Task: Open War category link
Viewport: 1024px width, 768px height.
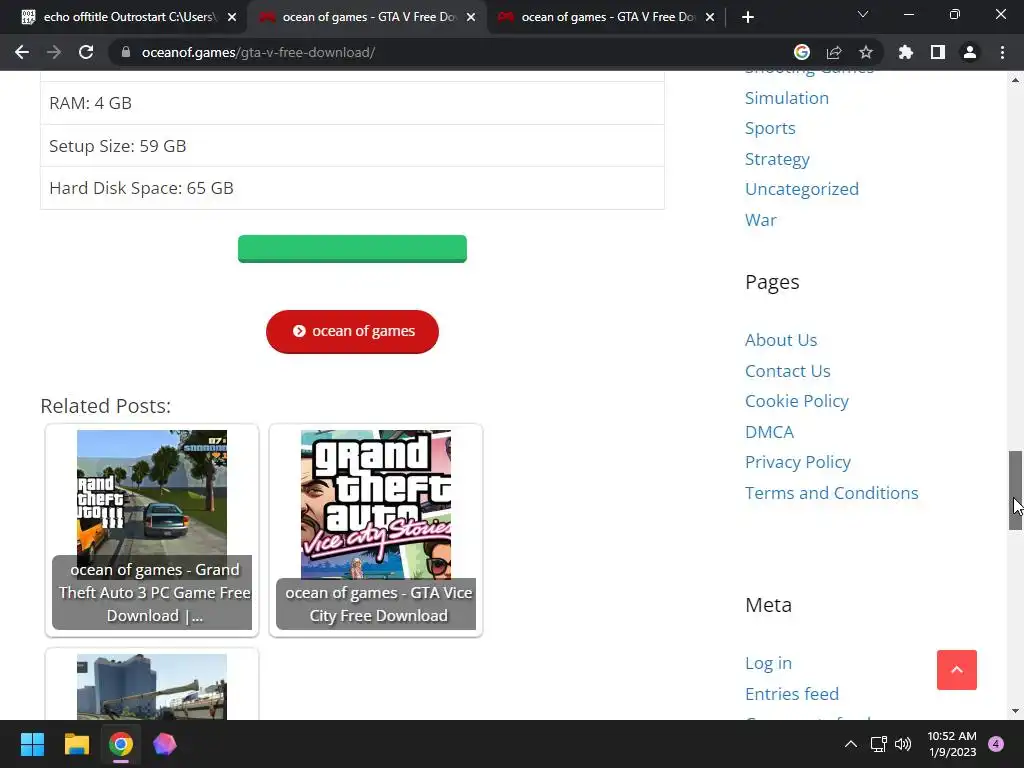Action: pos(761,220)
